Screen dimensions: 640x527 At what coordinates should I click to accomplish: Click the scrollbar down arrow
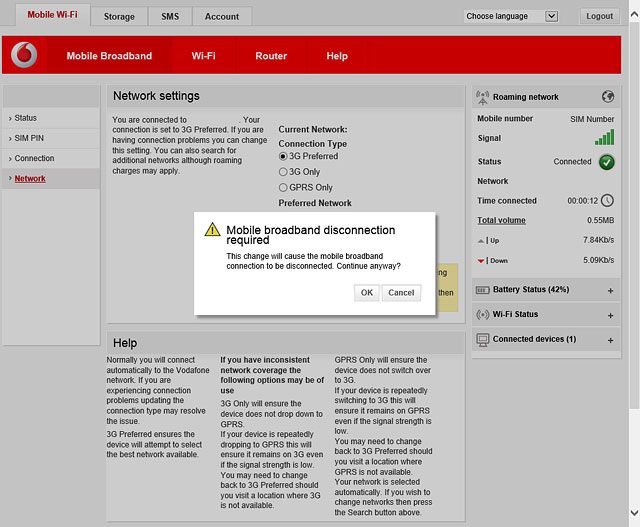coord(634,512)
